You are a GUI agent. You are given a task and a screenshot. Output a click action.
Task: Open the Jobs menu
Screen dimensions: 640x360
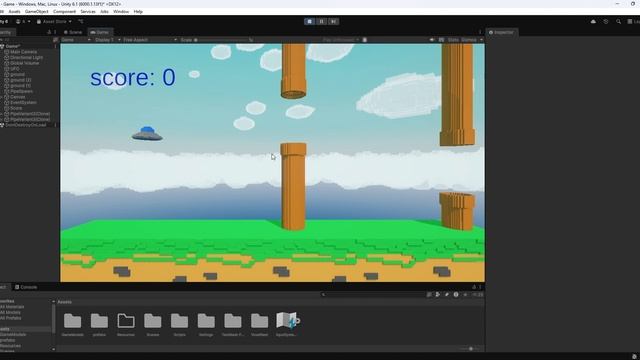pyautogui.click(x=104, y=11)
